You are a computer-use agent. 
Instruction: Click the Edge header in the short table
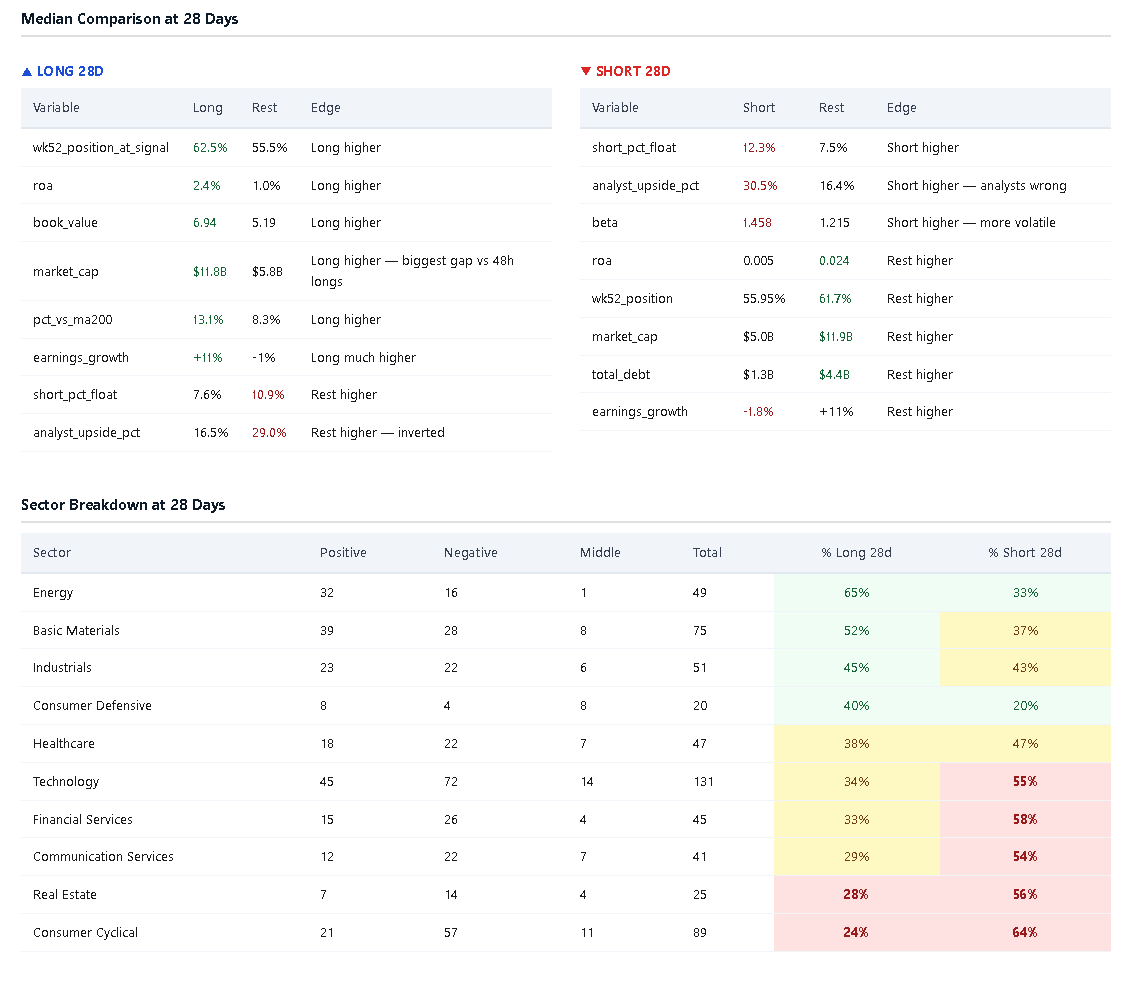click(901, 108)
